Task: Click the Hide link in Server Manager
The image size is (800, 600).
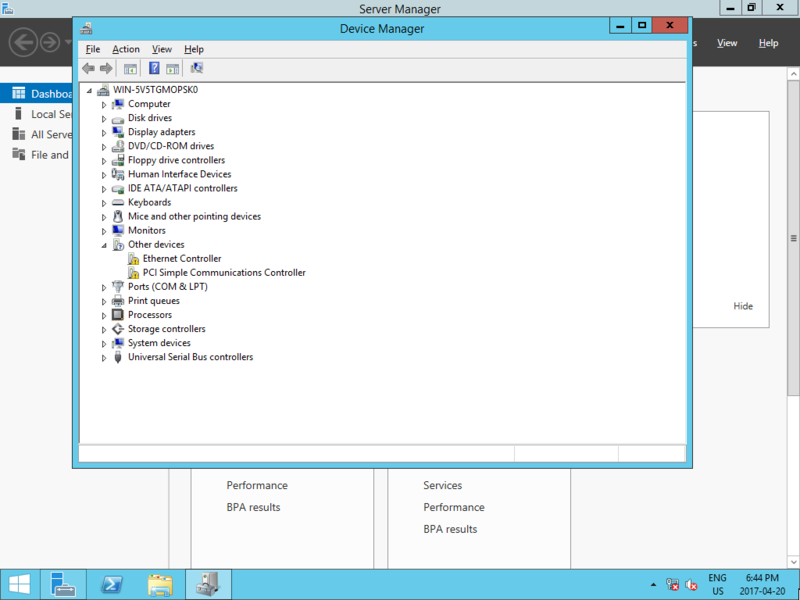Action: pyautogui.click(x=743, y=306)
